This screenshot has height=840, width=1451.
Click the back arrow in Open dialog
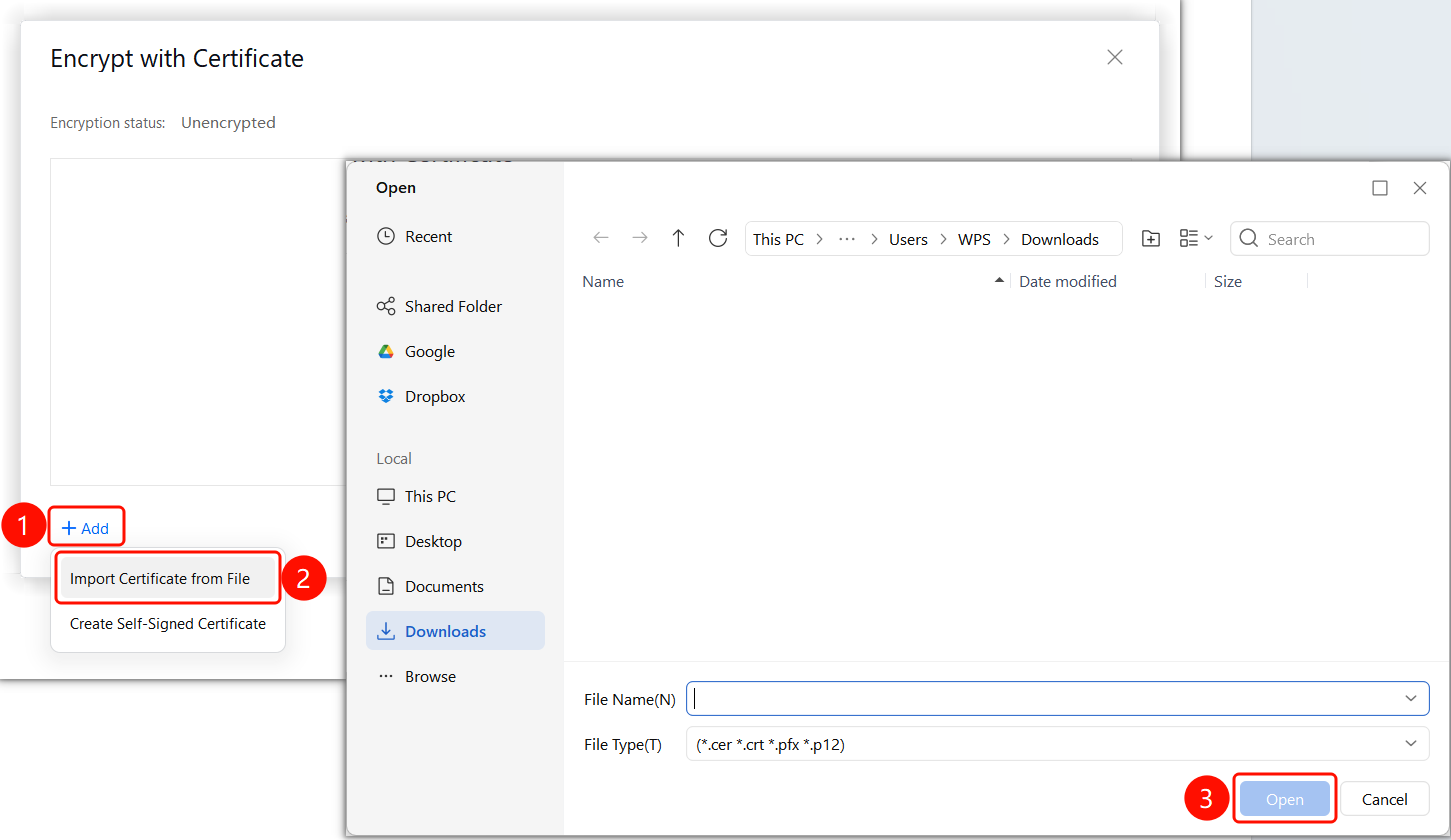coord(601,238)
